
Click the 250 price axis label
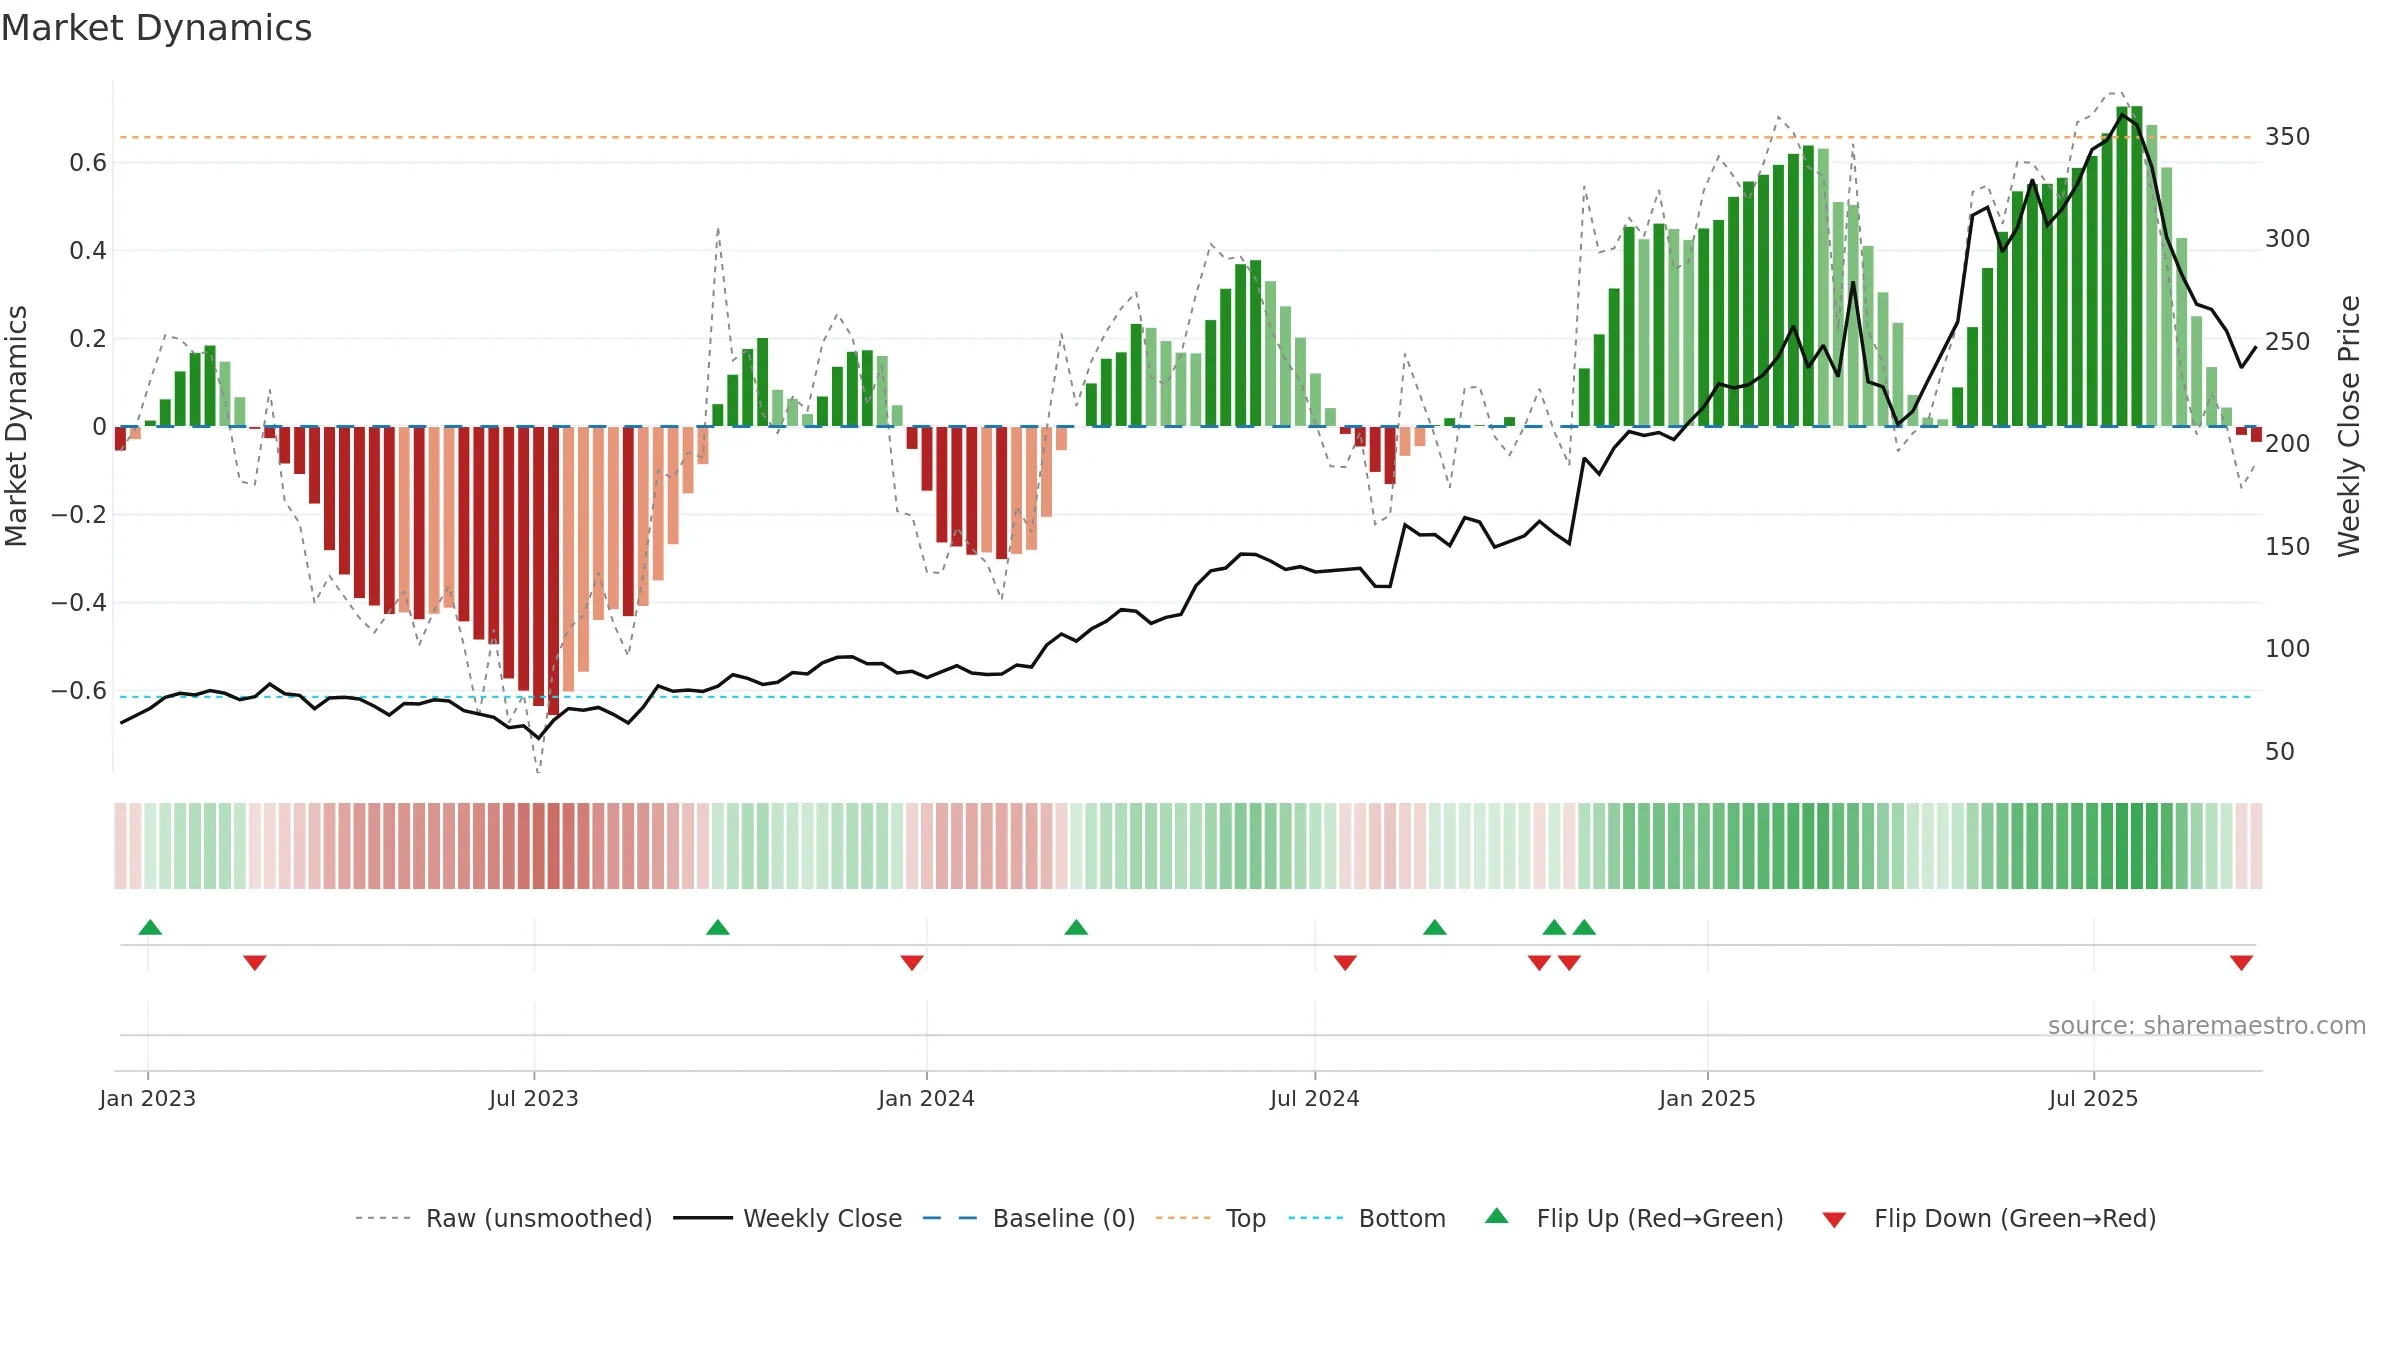point(2288,341)
